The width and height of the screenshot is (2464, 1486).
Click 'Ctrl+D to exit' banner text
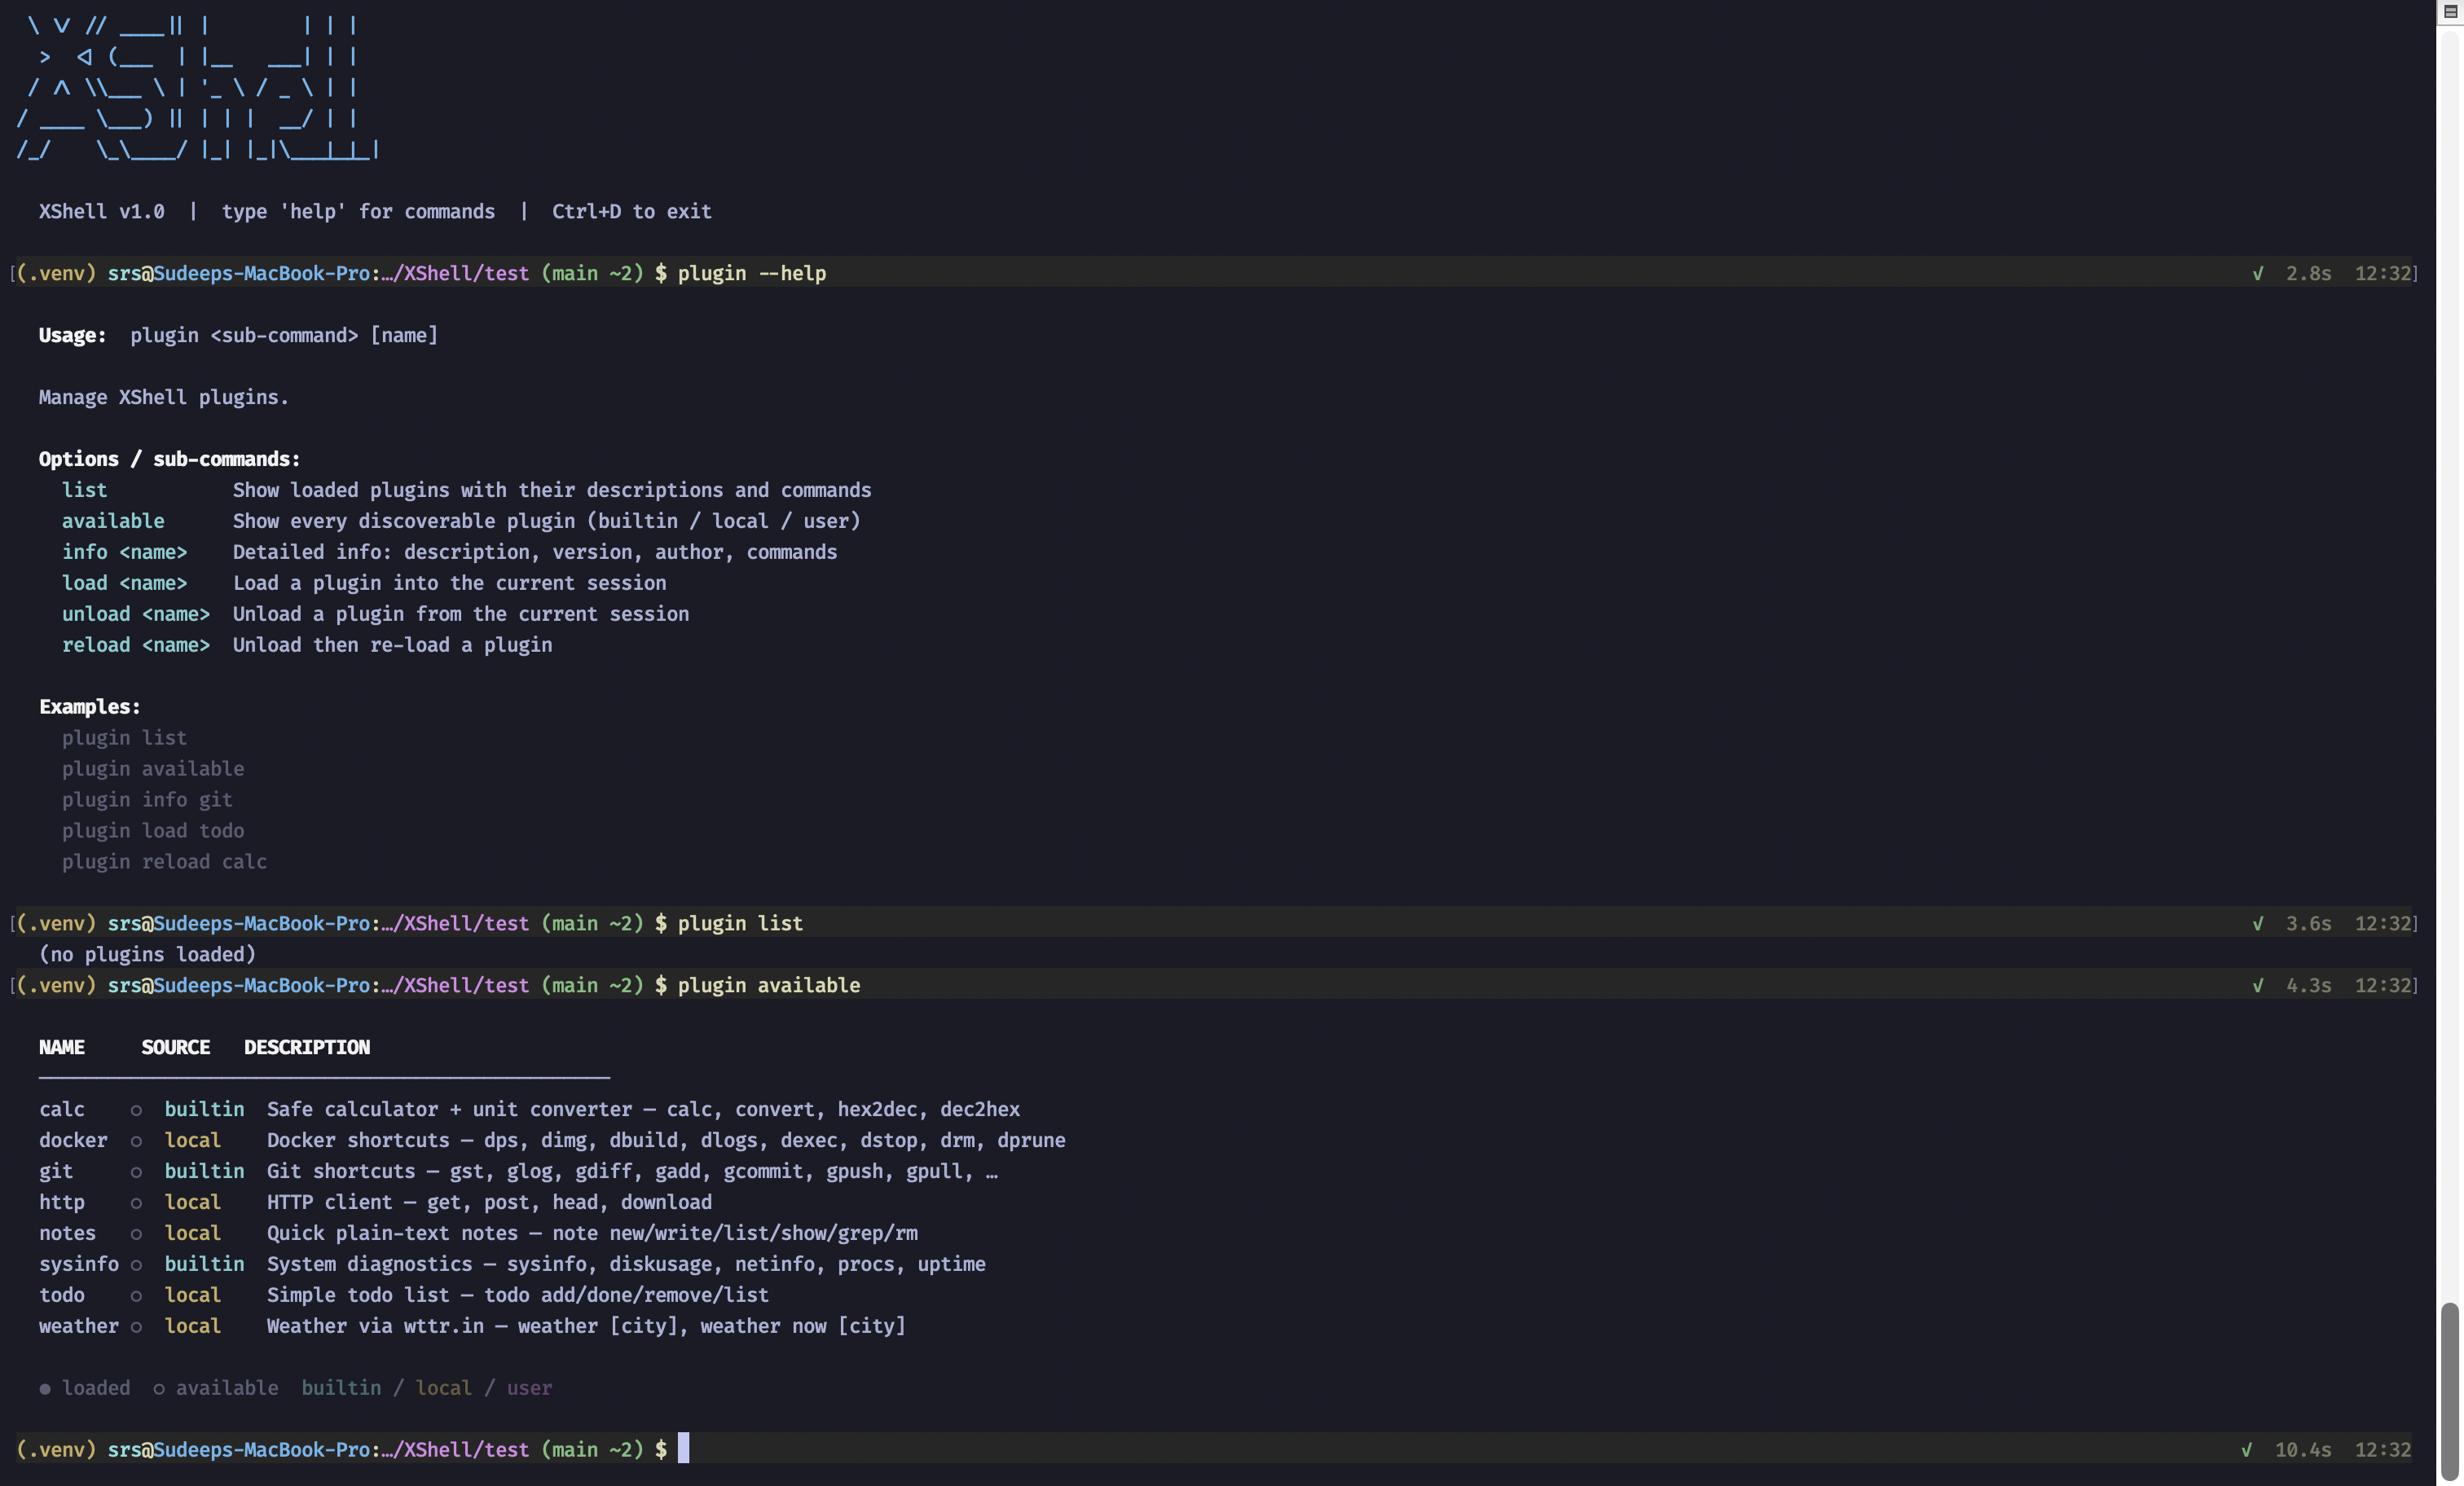point(632,211)
